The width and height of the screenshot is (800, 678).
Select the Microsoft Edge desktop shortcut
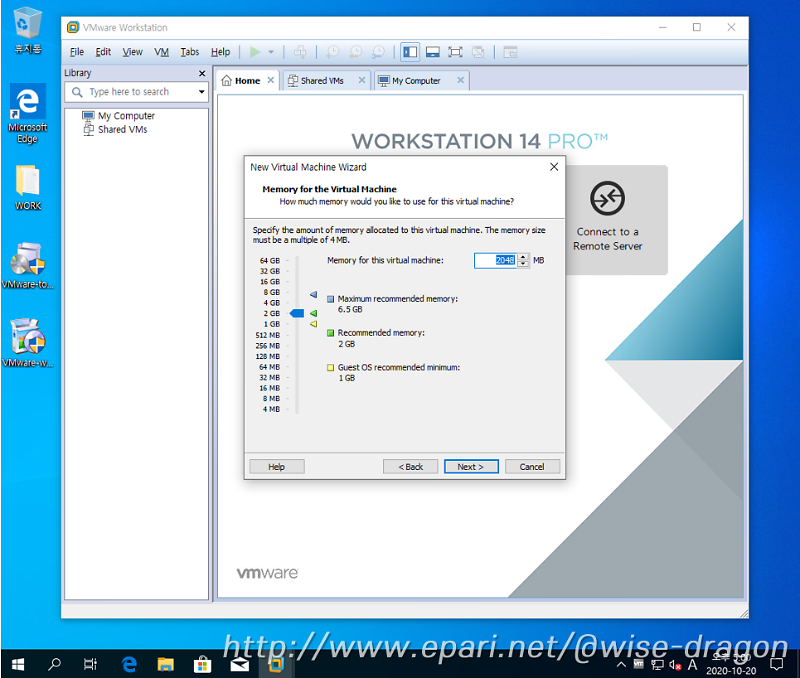pos(28,113)
